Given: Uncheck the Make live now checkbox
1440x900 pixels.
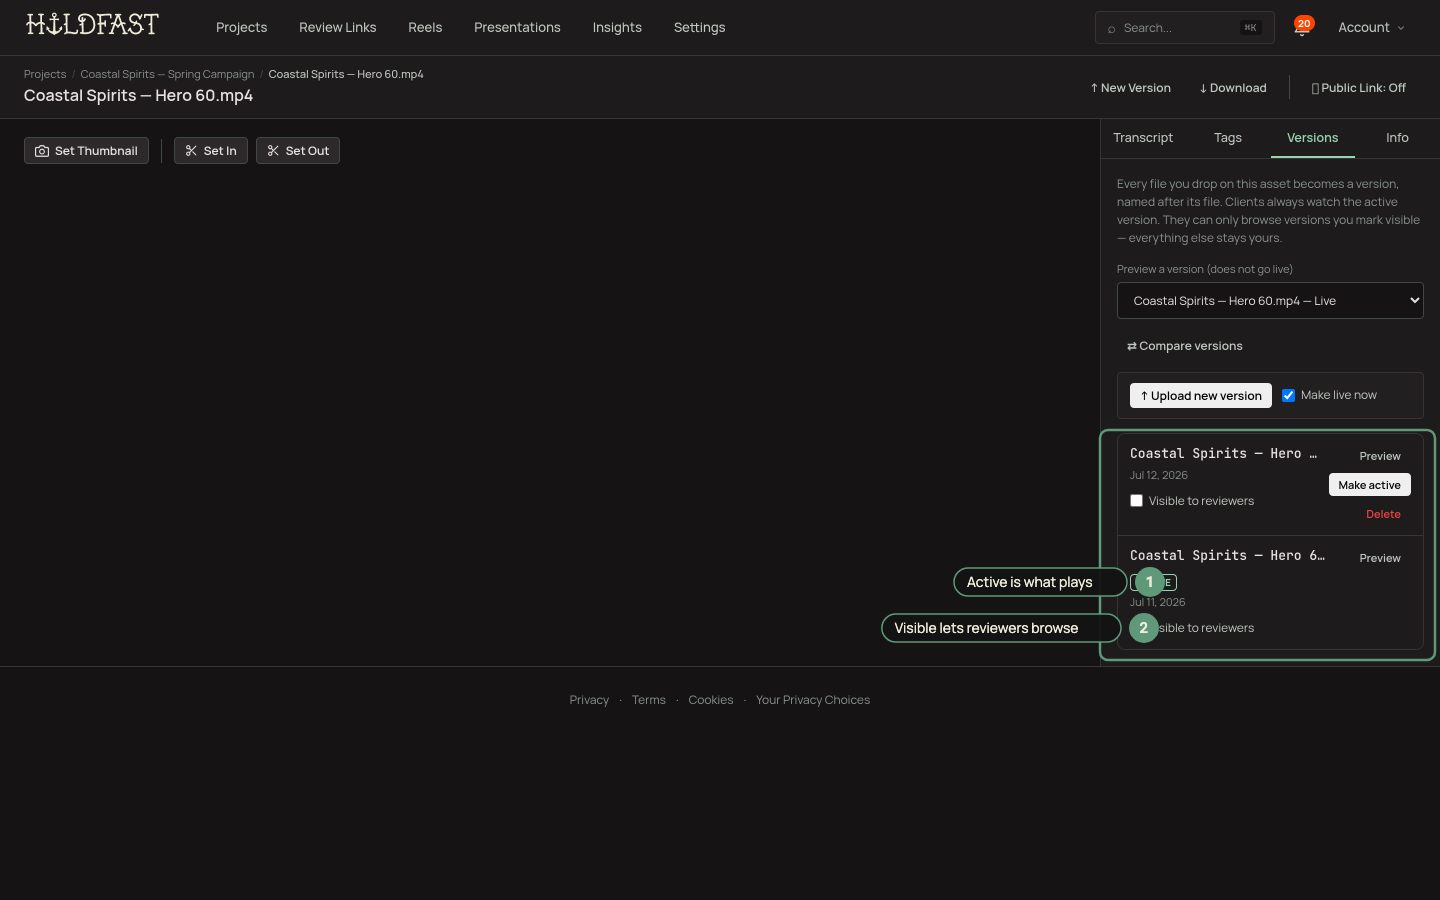Looking at the screenshot, I should pos(1289,395).
